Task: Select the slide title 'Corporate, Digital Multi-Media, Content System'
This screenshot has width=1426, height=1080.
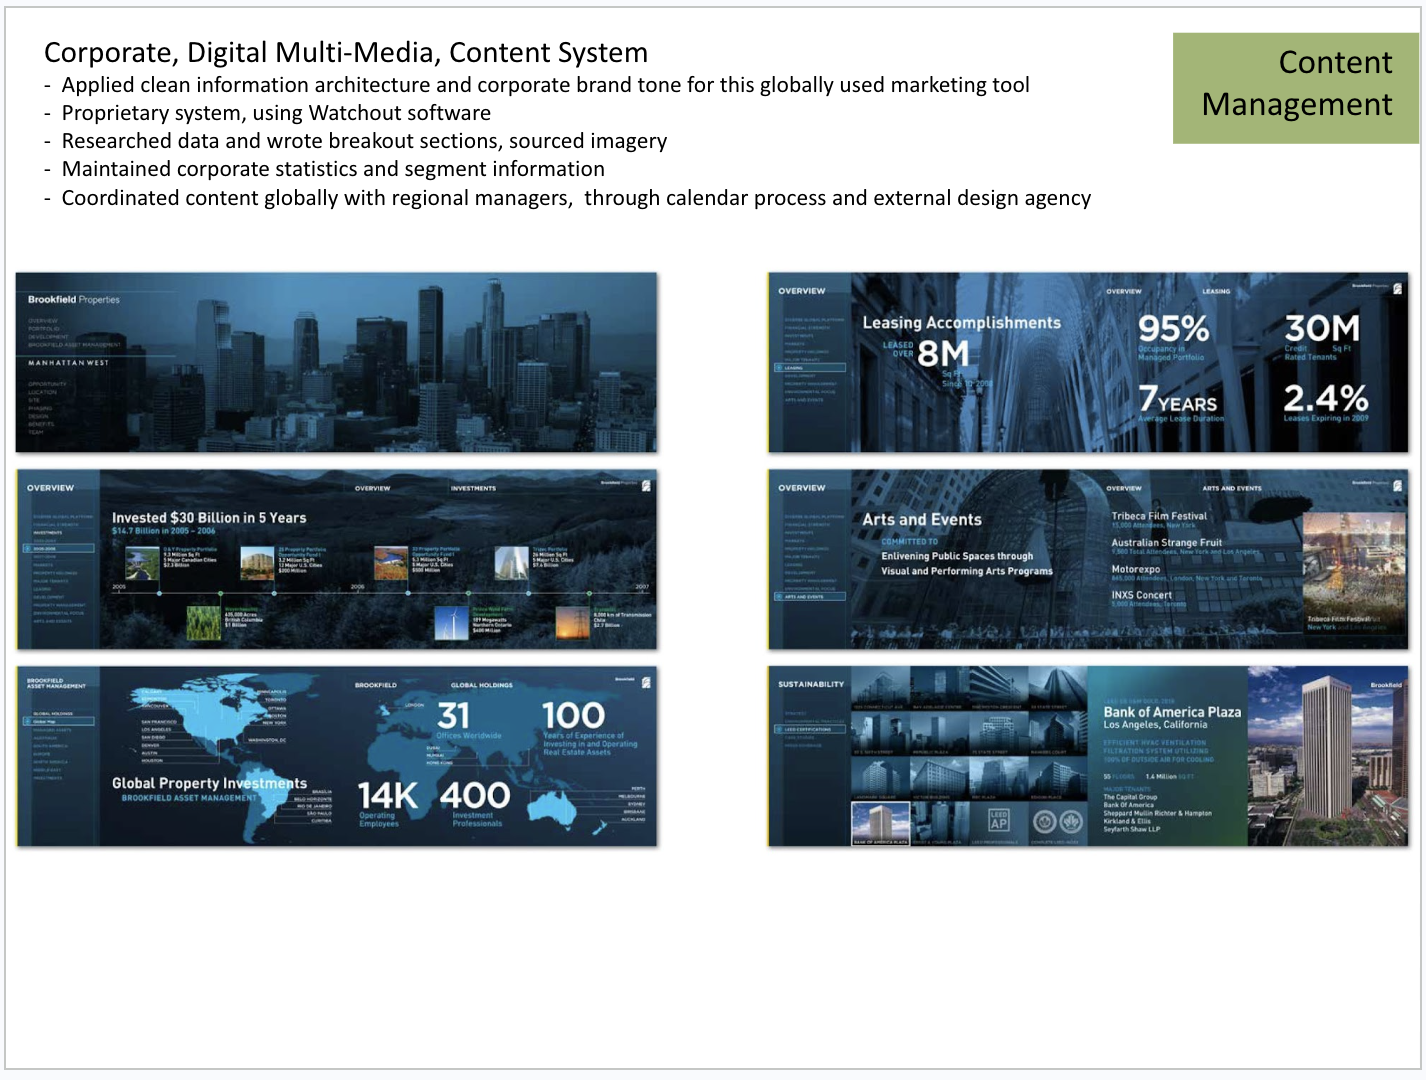Action: point(346,52)
